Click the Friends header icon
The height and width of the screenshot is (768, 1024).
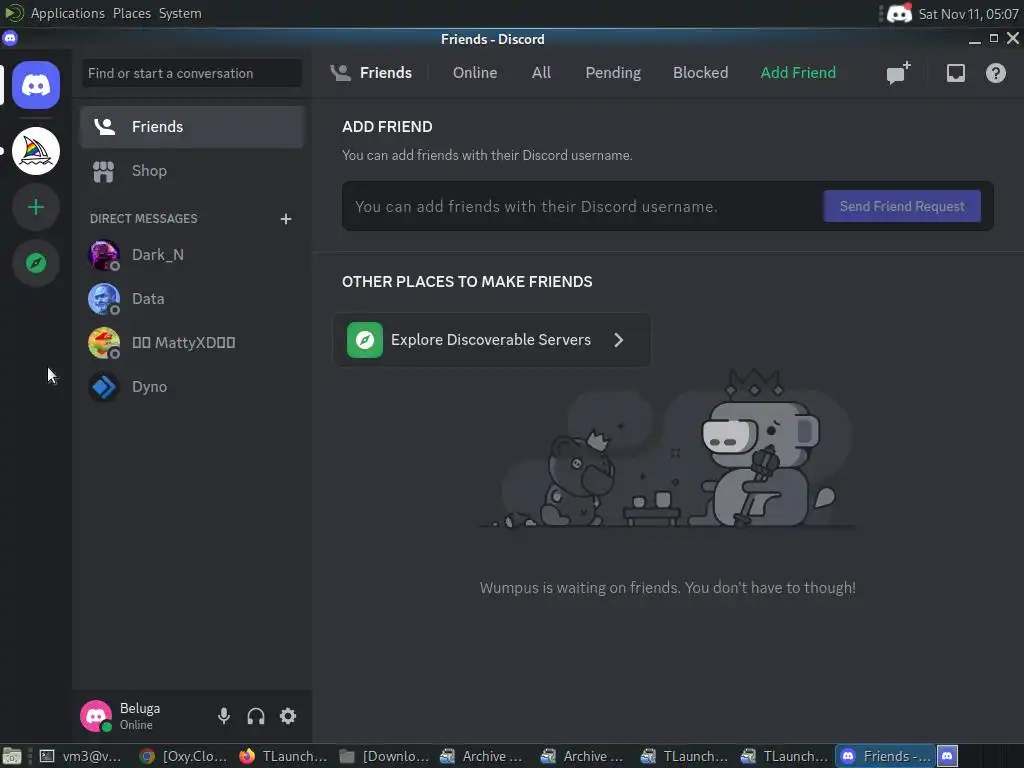coord(341,72)
